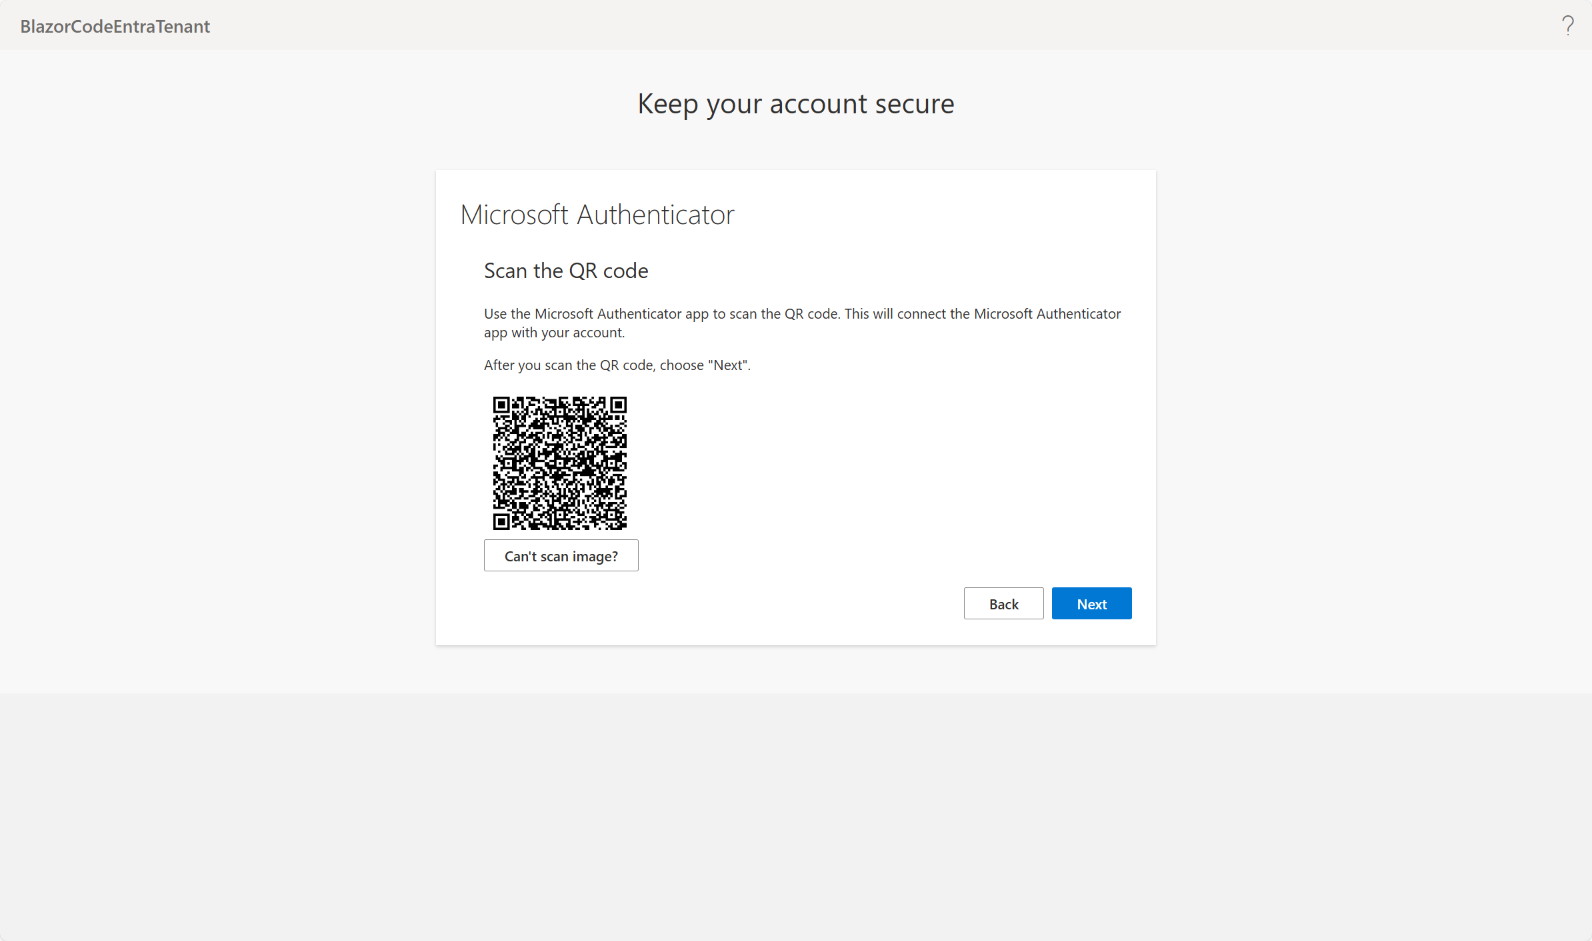Click the text line "app with your account."

point(554,333)
